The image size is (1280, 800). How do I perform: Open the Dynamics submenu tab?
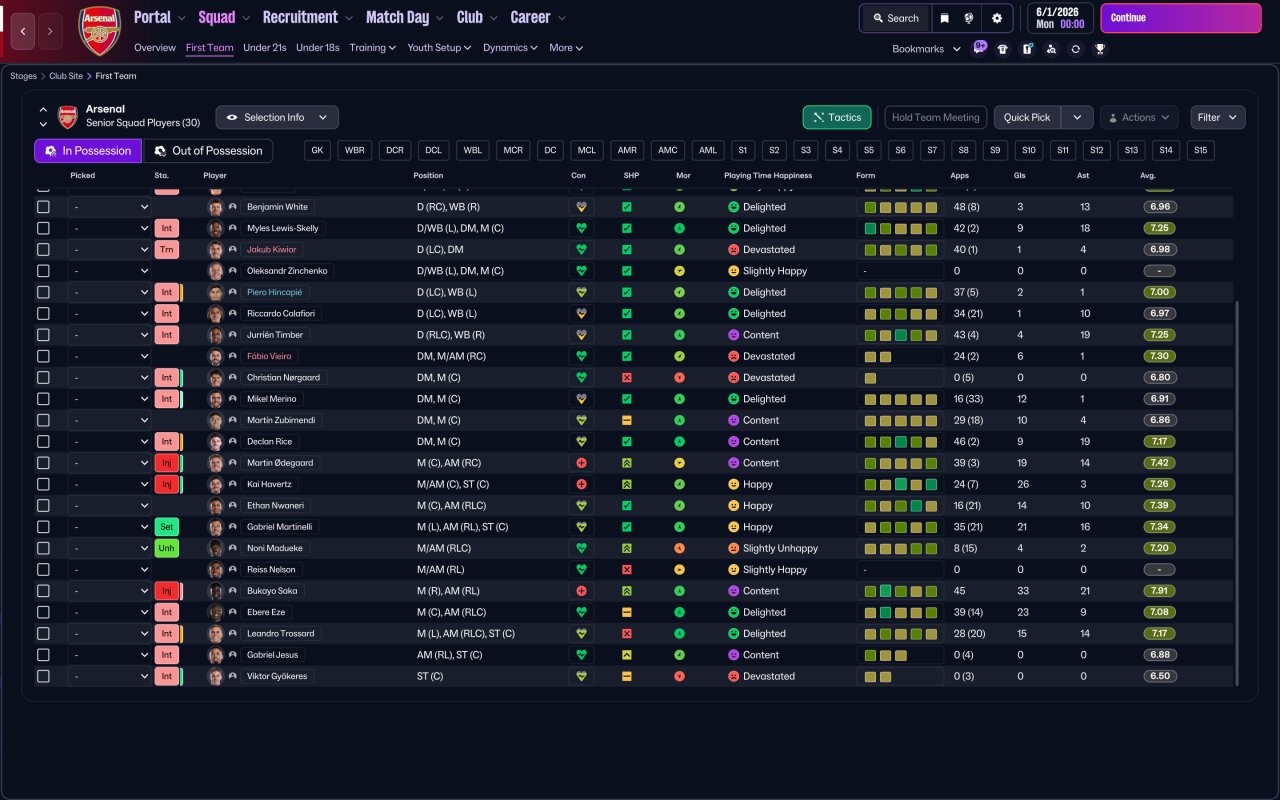click(510, 47)
